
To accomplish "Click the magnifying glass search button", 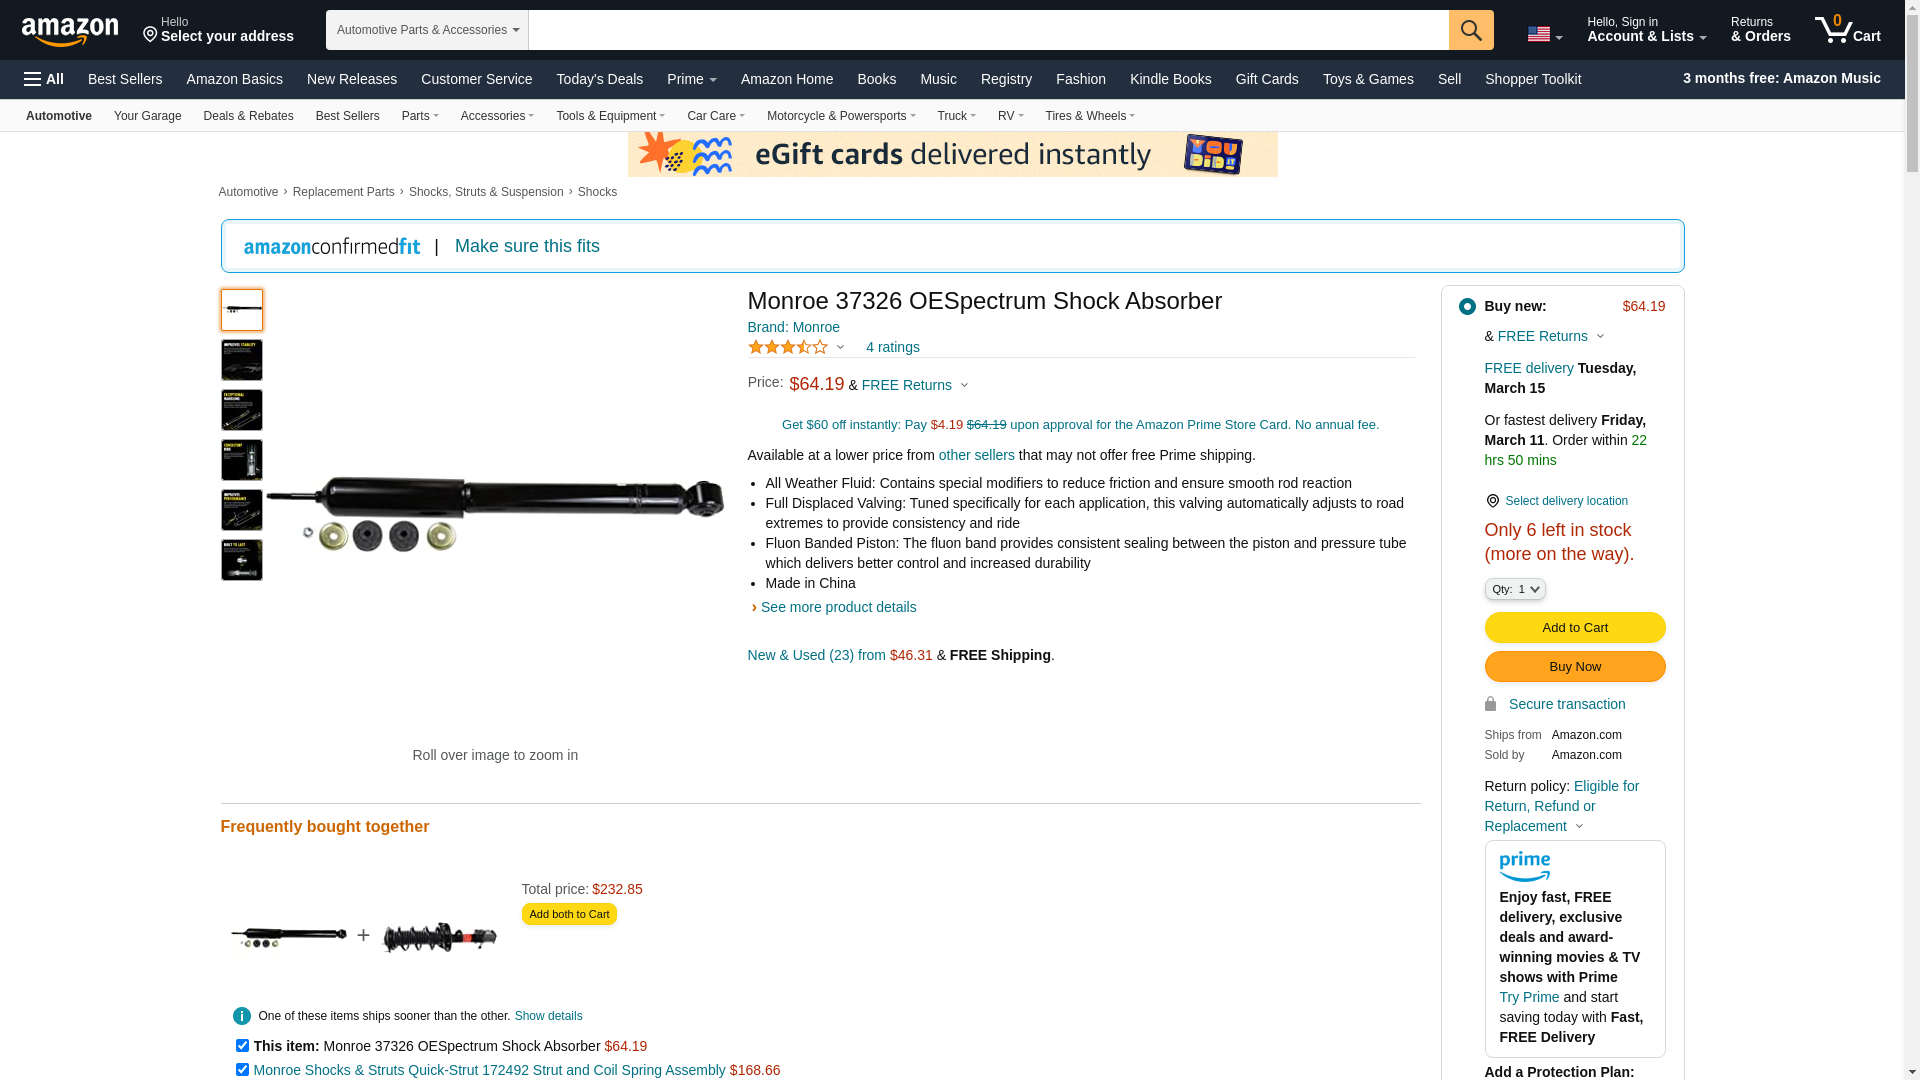I will pos(1471,30).
